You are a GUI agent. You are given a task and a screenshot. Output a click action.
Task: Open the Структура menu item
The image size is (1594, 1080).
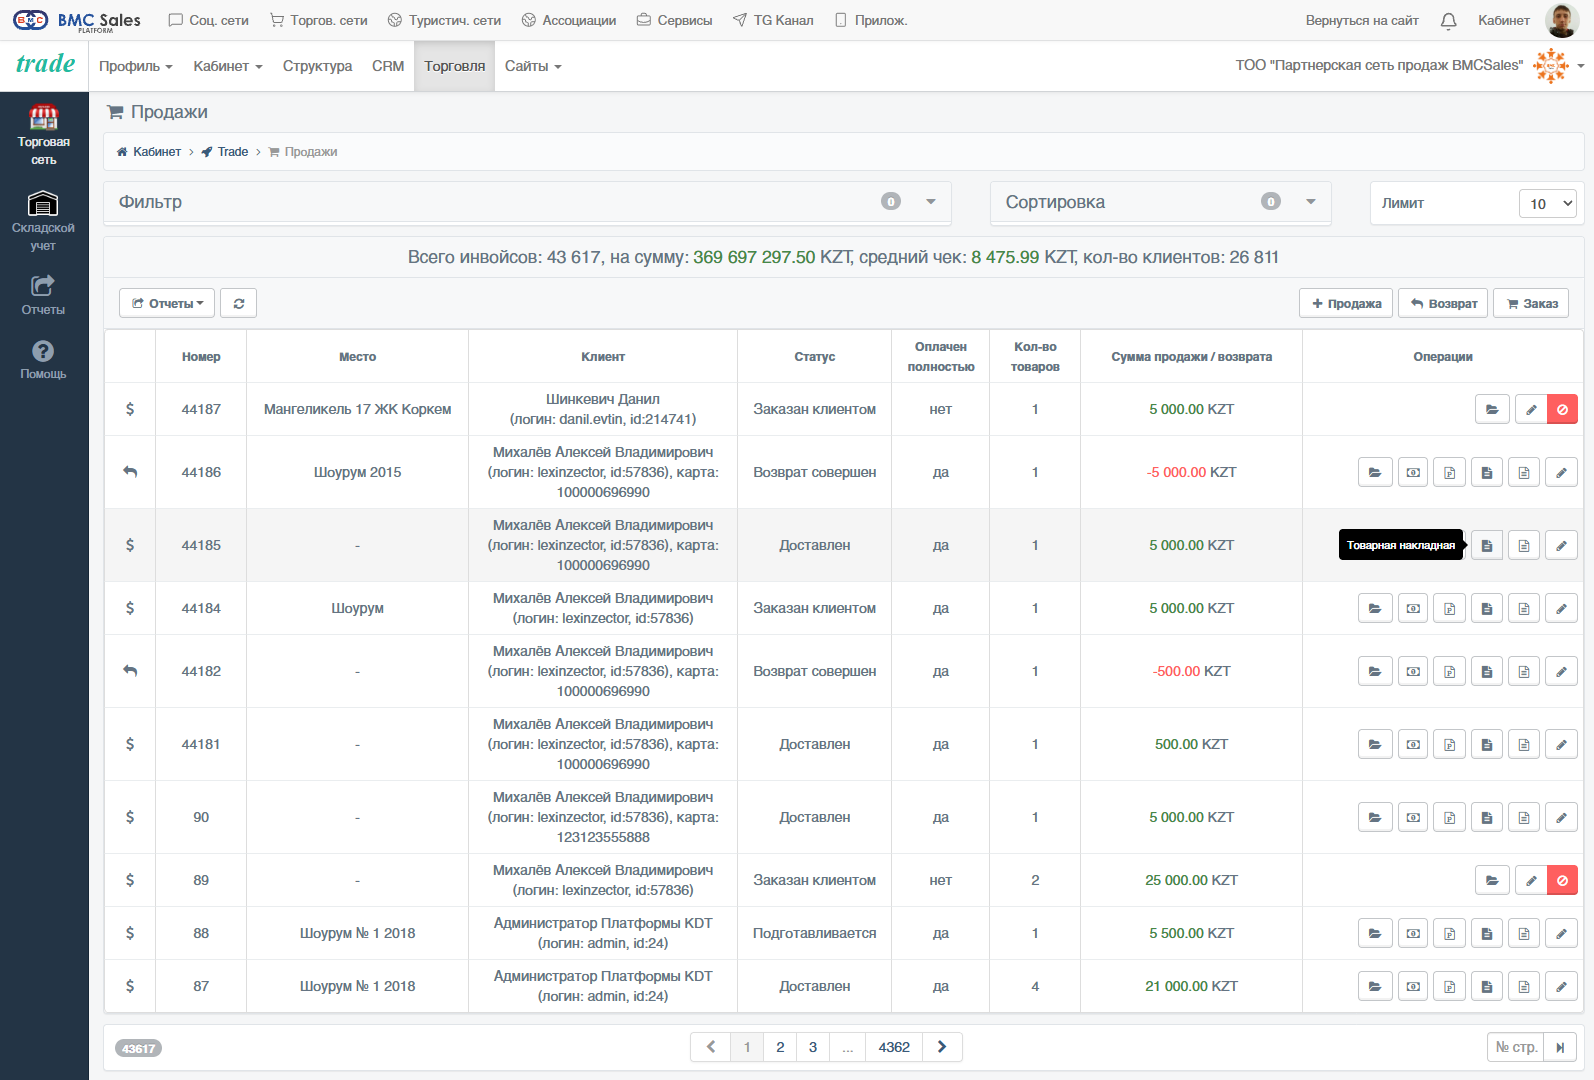[317, 66]
